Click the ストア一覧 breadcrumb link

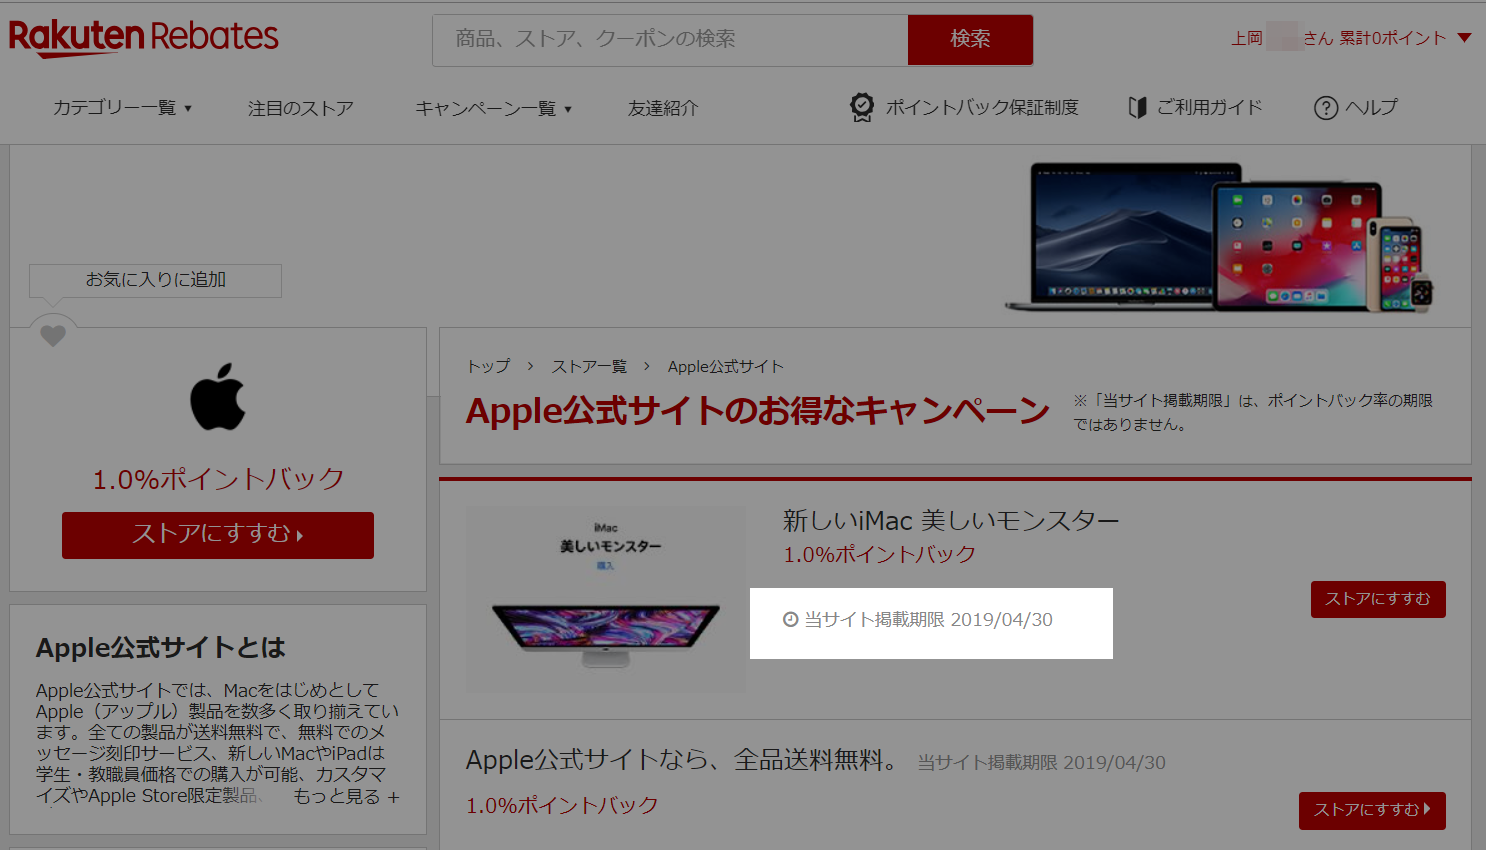click(589, 366)
